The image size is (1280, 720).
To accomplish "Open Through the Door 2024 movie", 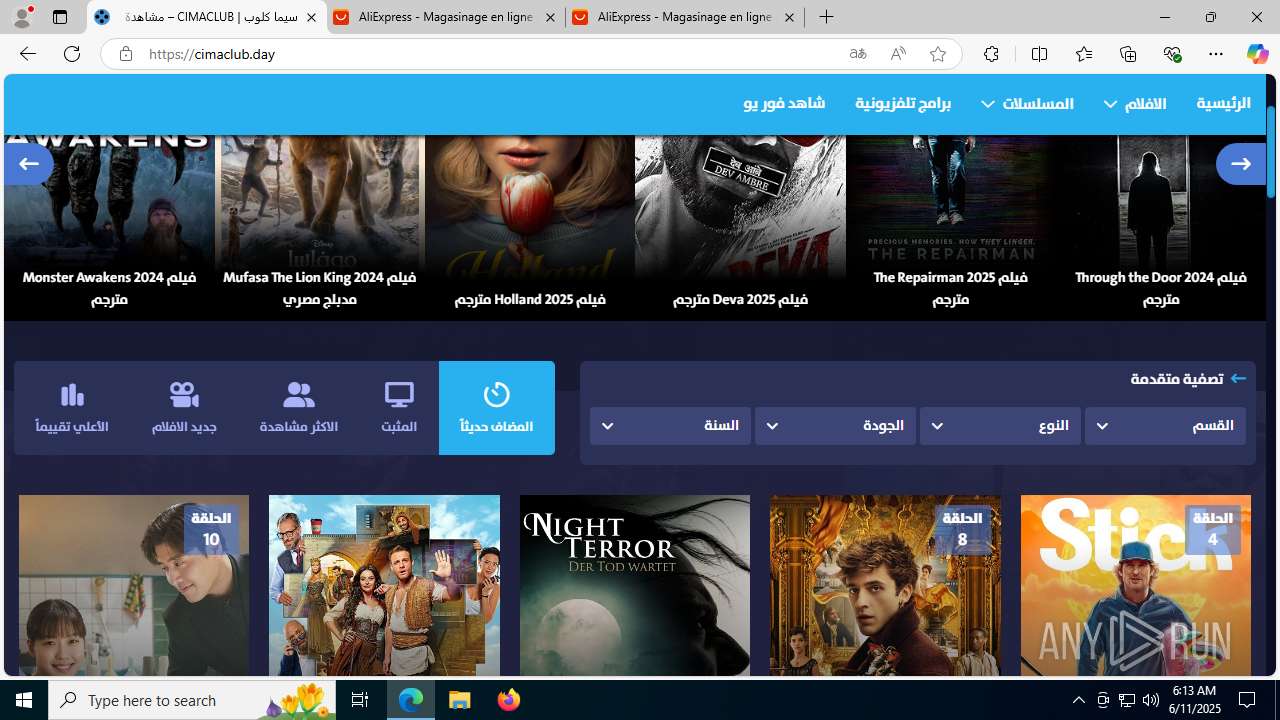I will point(1161,227).
